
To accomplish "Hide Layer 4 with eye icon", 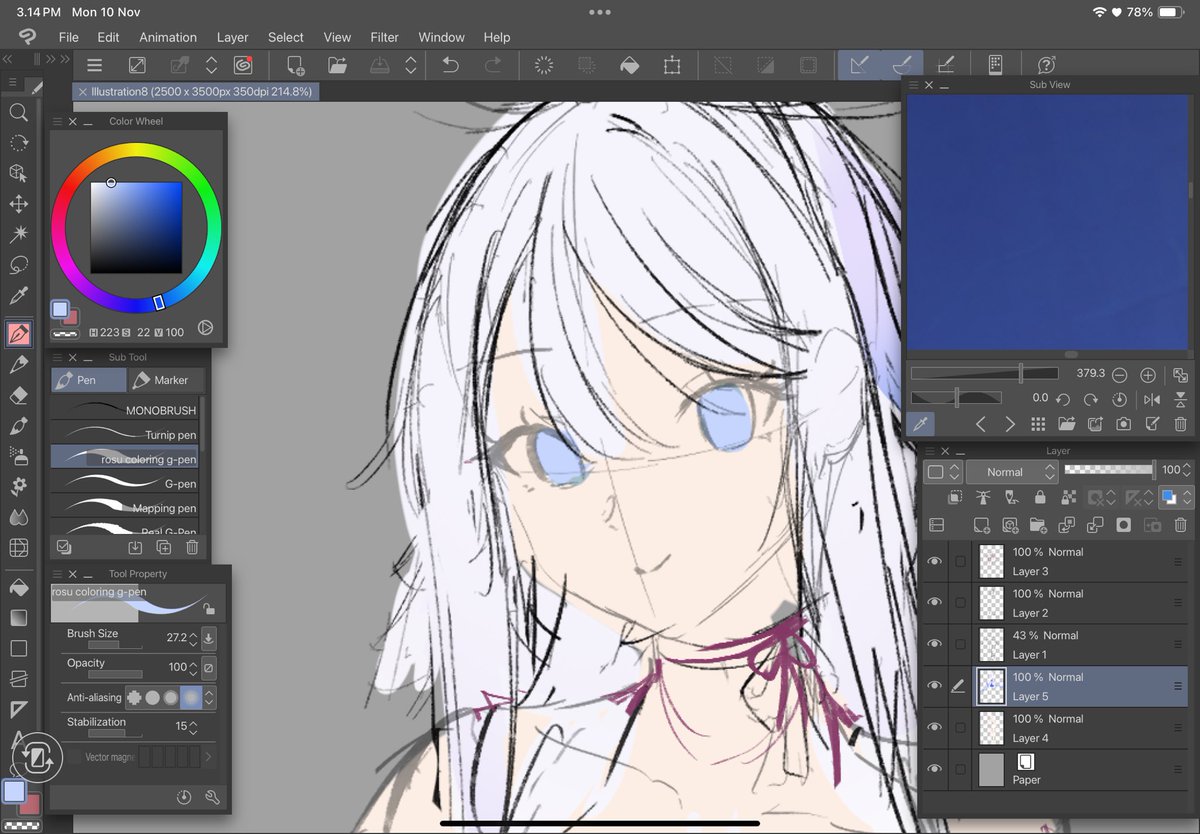I will (x=934, y=728).
